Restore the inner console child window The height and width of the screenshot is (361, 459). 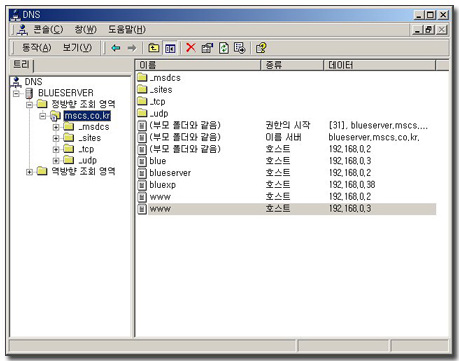[430, 30]
